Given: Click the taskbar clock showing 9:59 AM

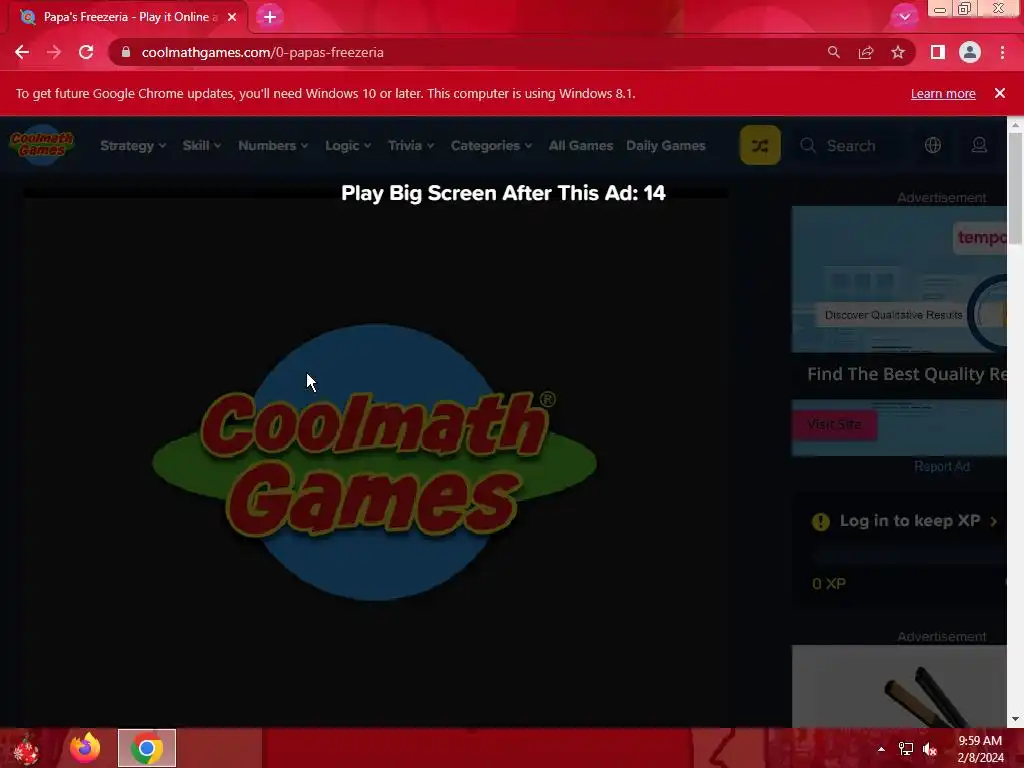Looking at the screenshot, I should click(980, 748).
